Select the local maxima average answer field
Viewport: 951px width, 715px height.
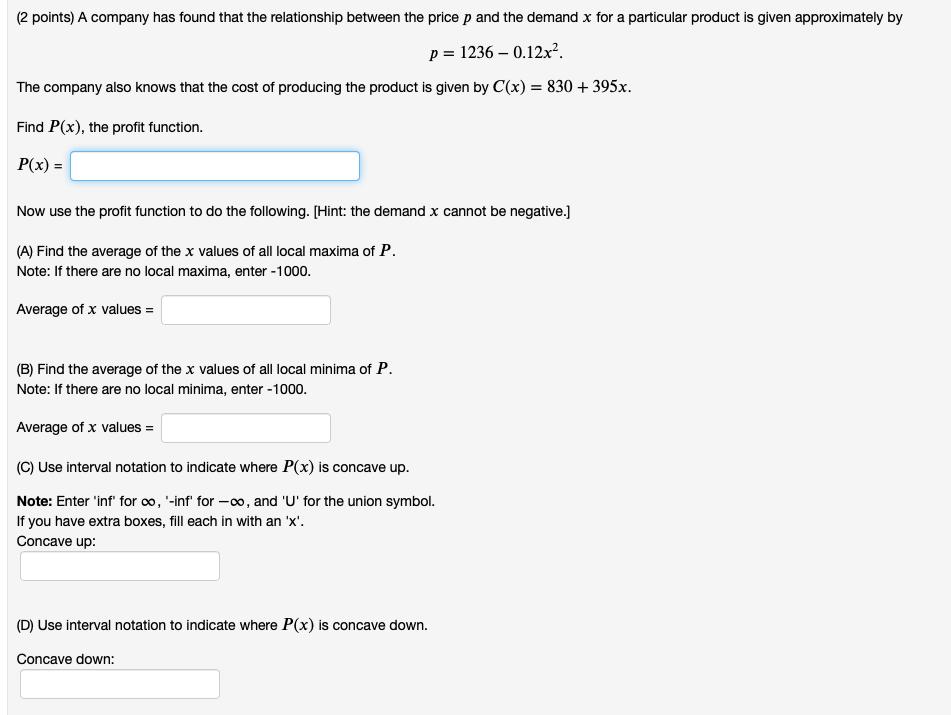click(x=245, y=309)
